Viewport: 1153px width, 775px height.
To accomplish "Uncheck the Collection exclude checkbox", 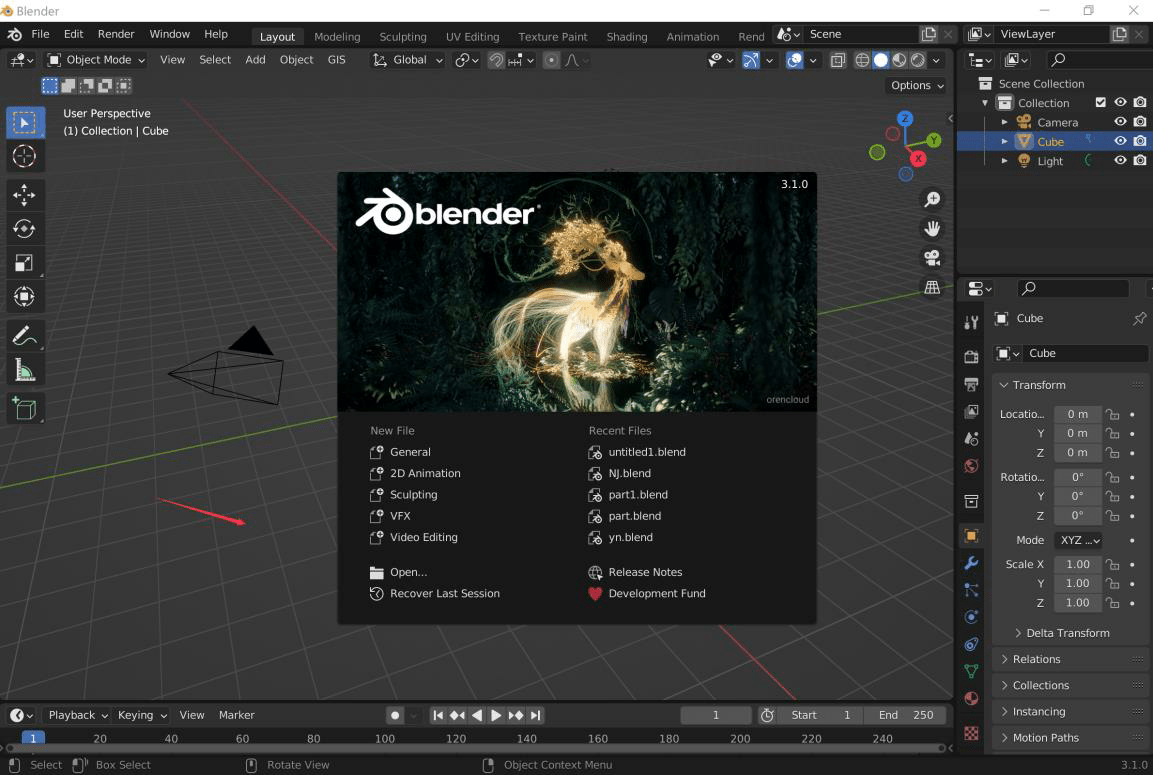I will click(x=1101, y=102).
